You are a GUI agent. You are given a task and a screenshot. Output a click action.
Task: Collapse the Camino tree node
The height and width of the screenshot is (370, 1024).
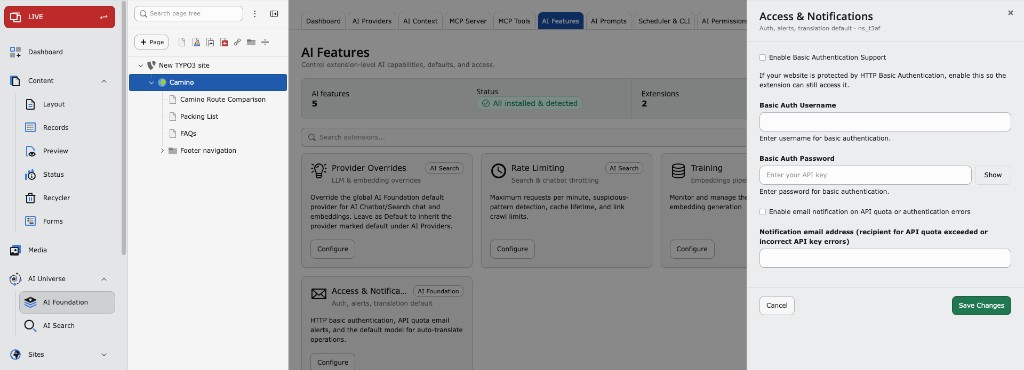152,82
